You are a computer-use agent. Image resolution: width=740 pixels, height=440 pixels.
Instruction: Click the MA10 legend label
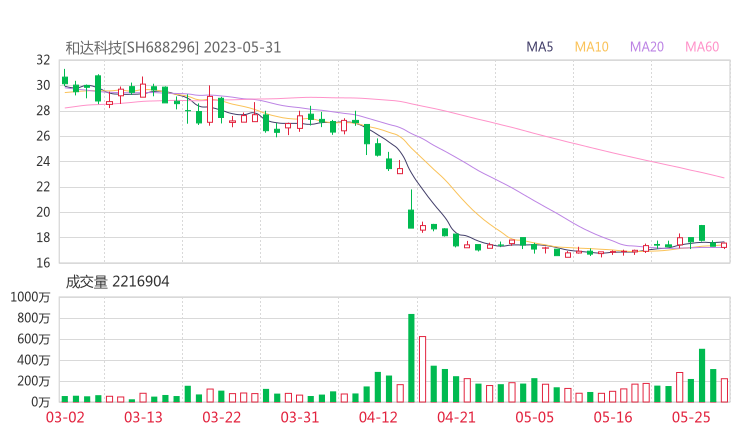pyautogui.click(x=591, y=47)
